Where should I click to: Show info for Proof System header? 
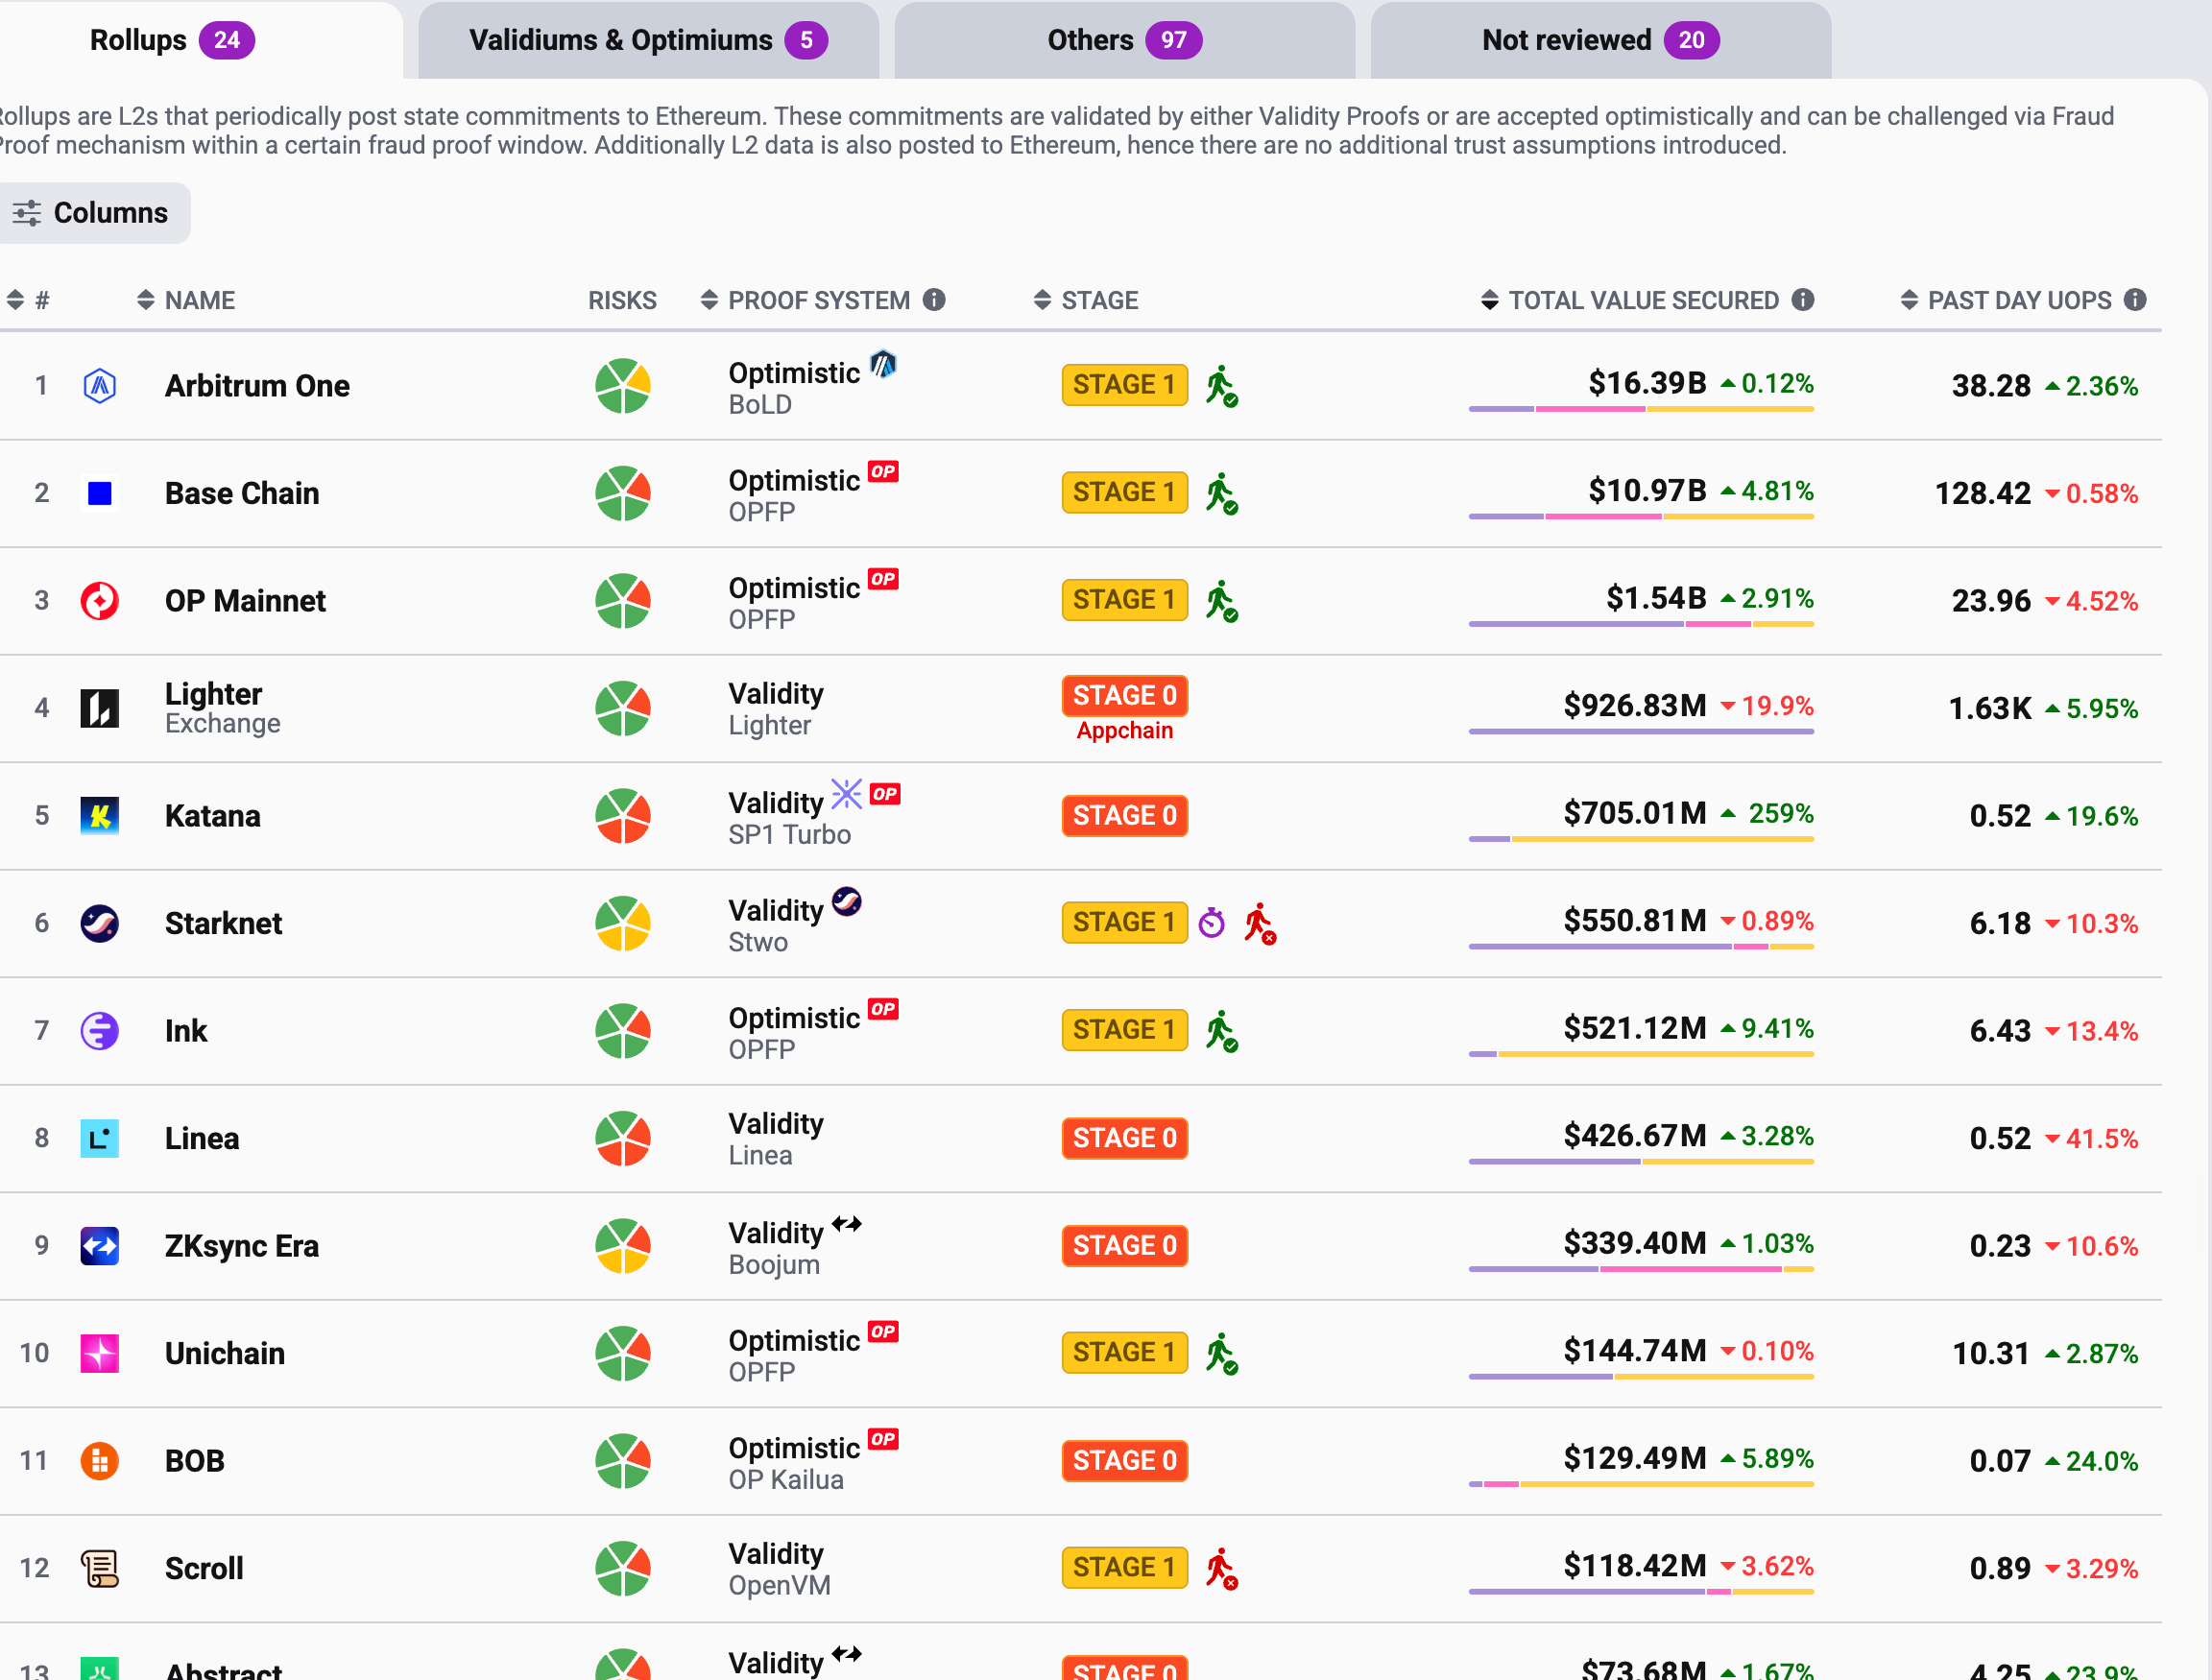coord(934,300)
